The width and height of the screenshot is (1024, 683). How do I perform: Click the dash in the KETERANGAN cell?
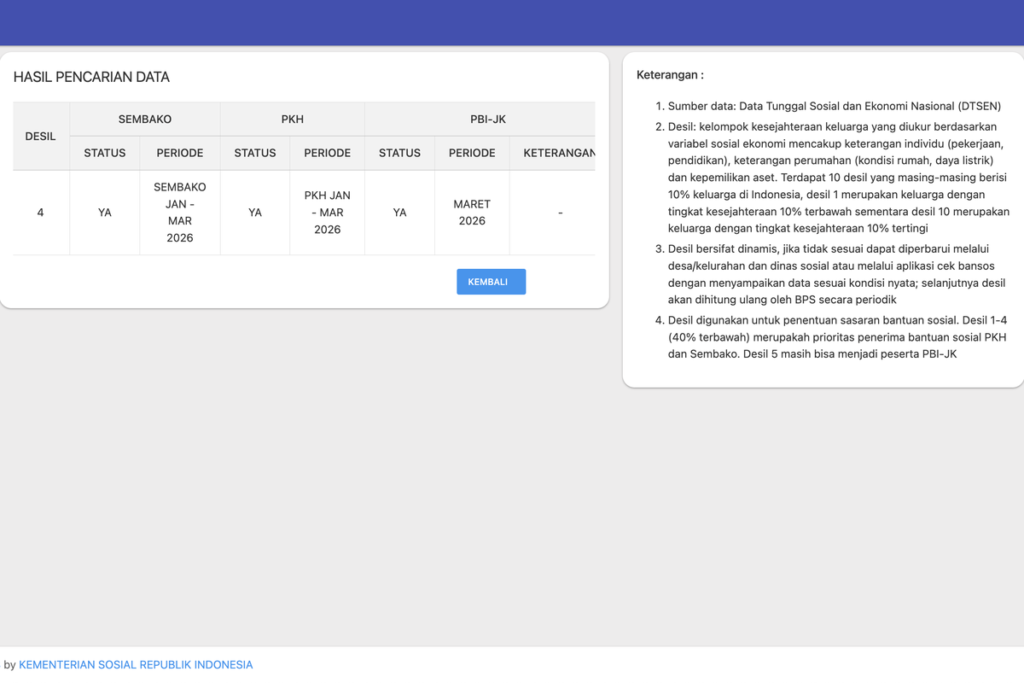[560, 212]
